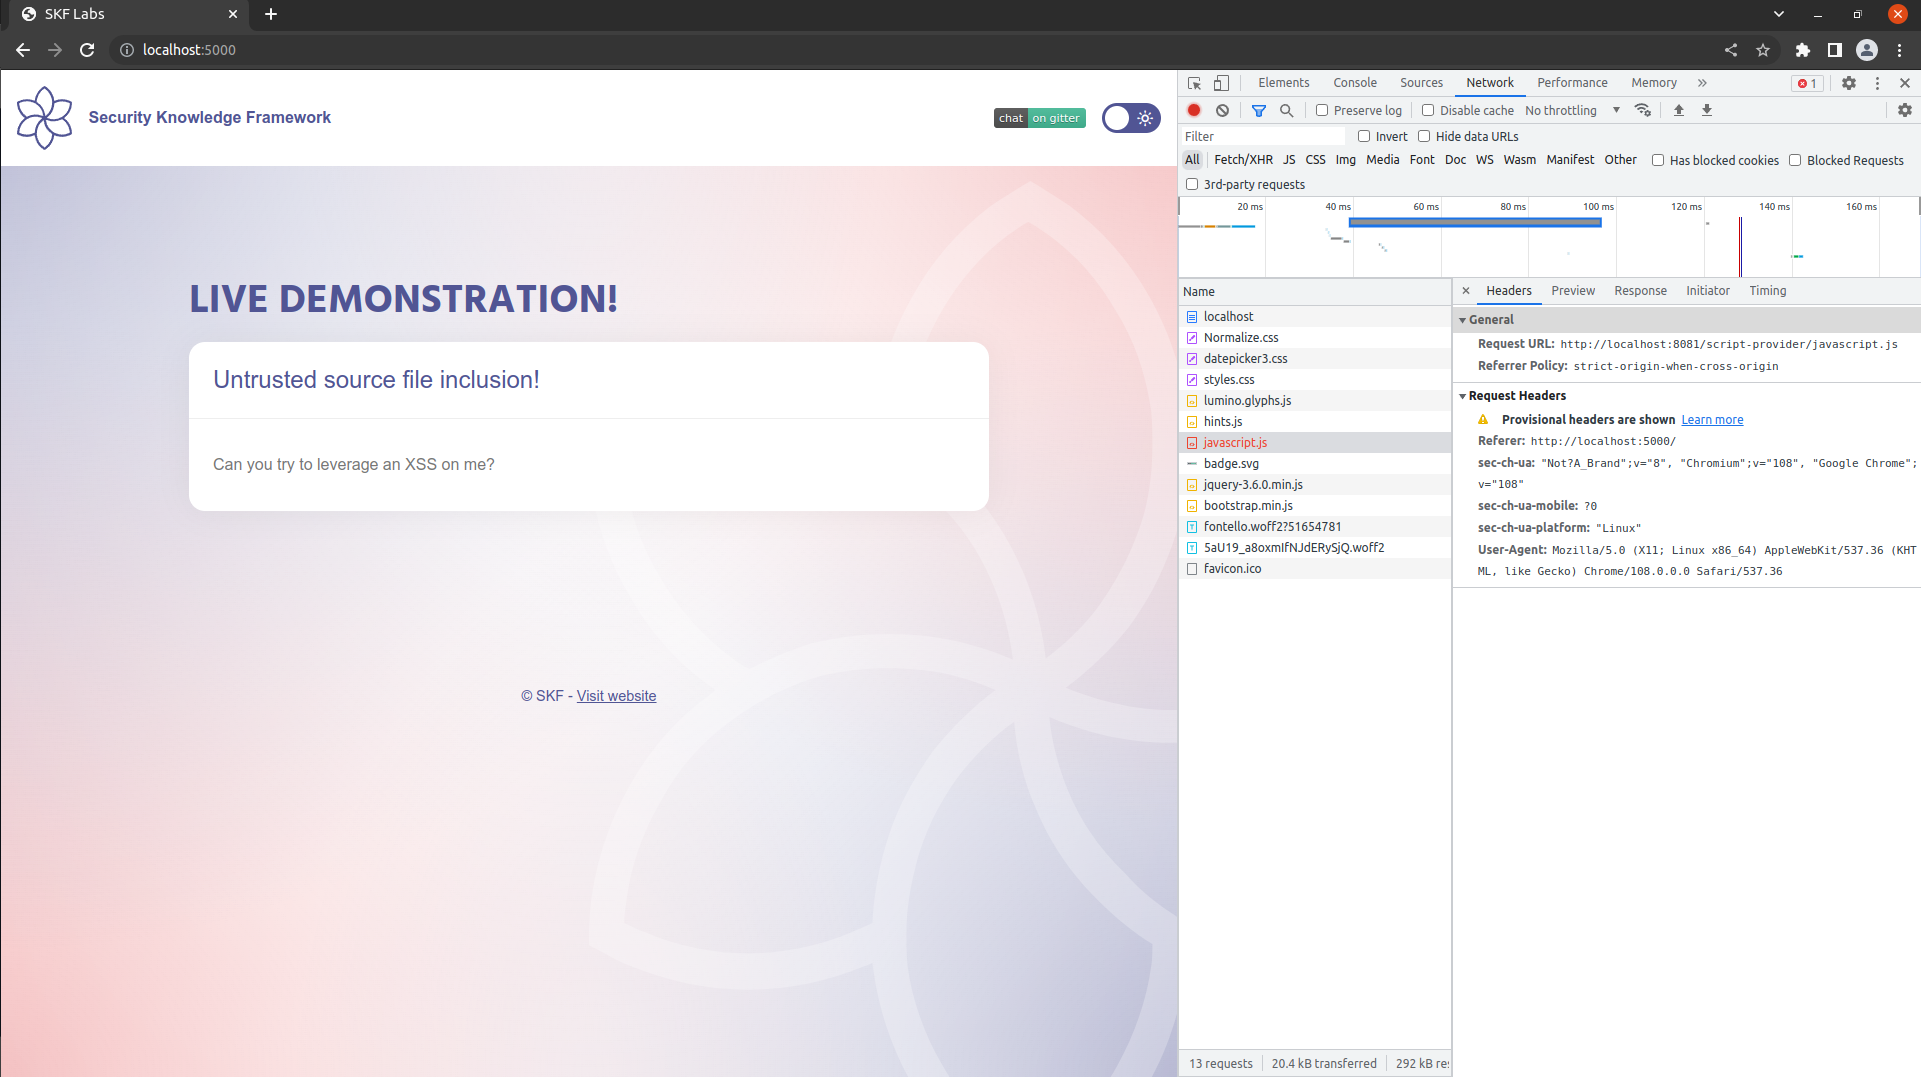Image resolution: width=1921 pixels, height=1077 pixels.
Task: Collapse the Request Headers section
Action: tap(1463, 396)
